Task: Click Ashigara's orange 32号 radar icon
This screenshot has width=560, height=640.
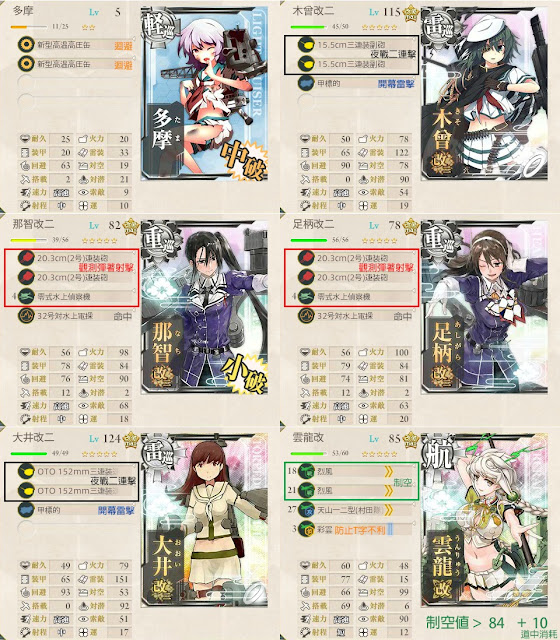Action: pyautogui.click(x=306, y=316)
